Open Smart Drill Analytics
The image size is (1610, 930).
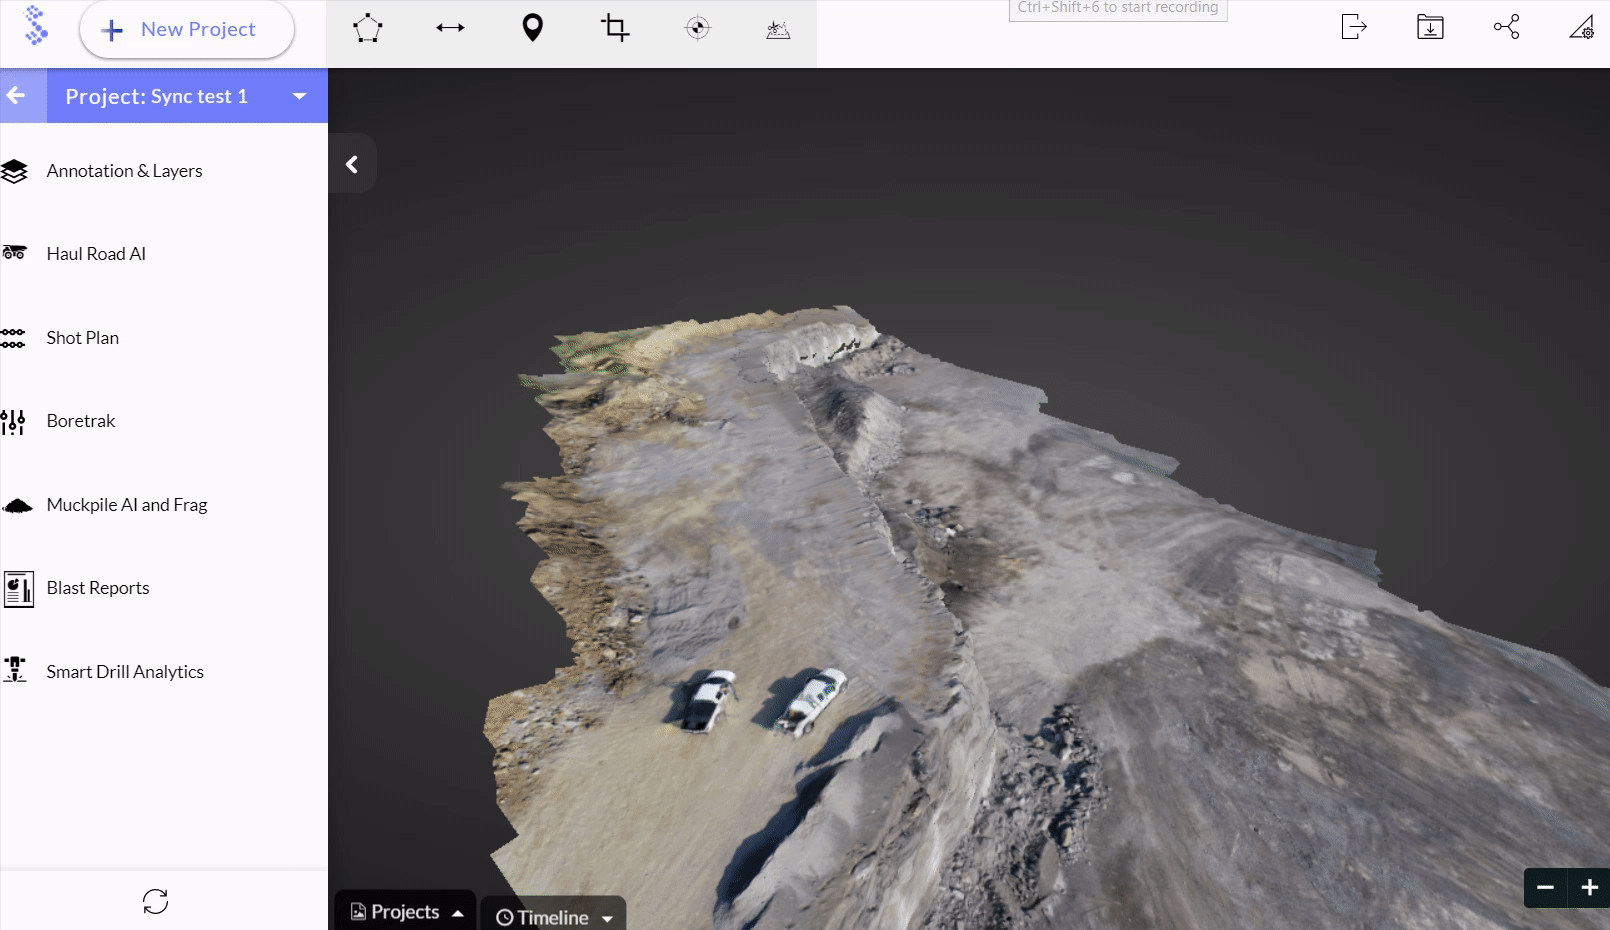[125, 672]
